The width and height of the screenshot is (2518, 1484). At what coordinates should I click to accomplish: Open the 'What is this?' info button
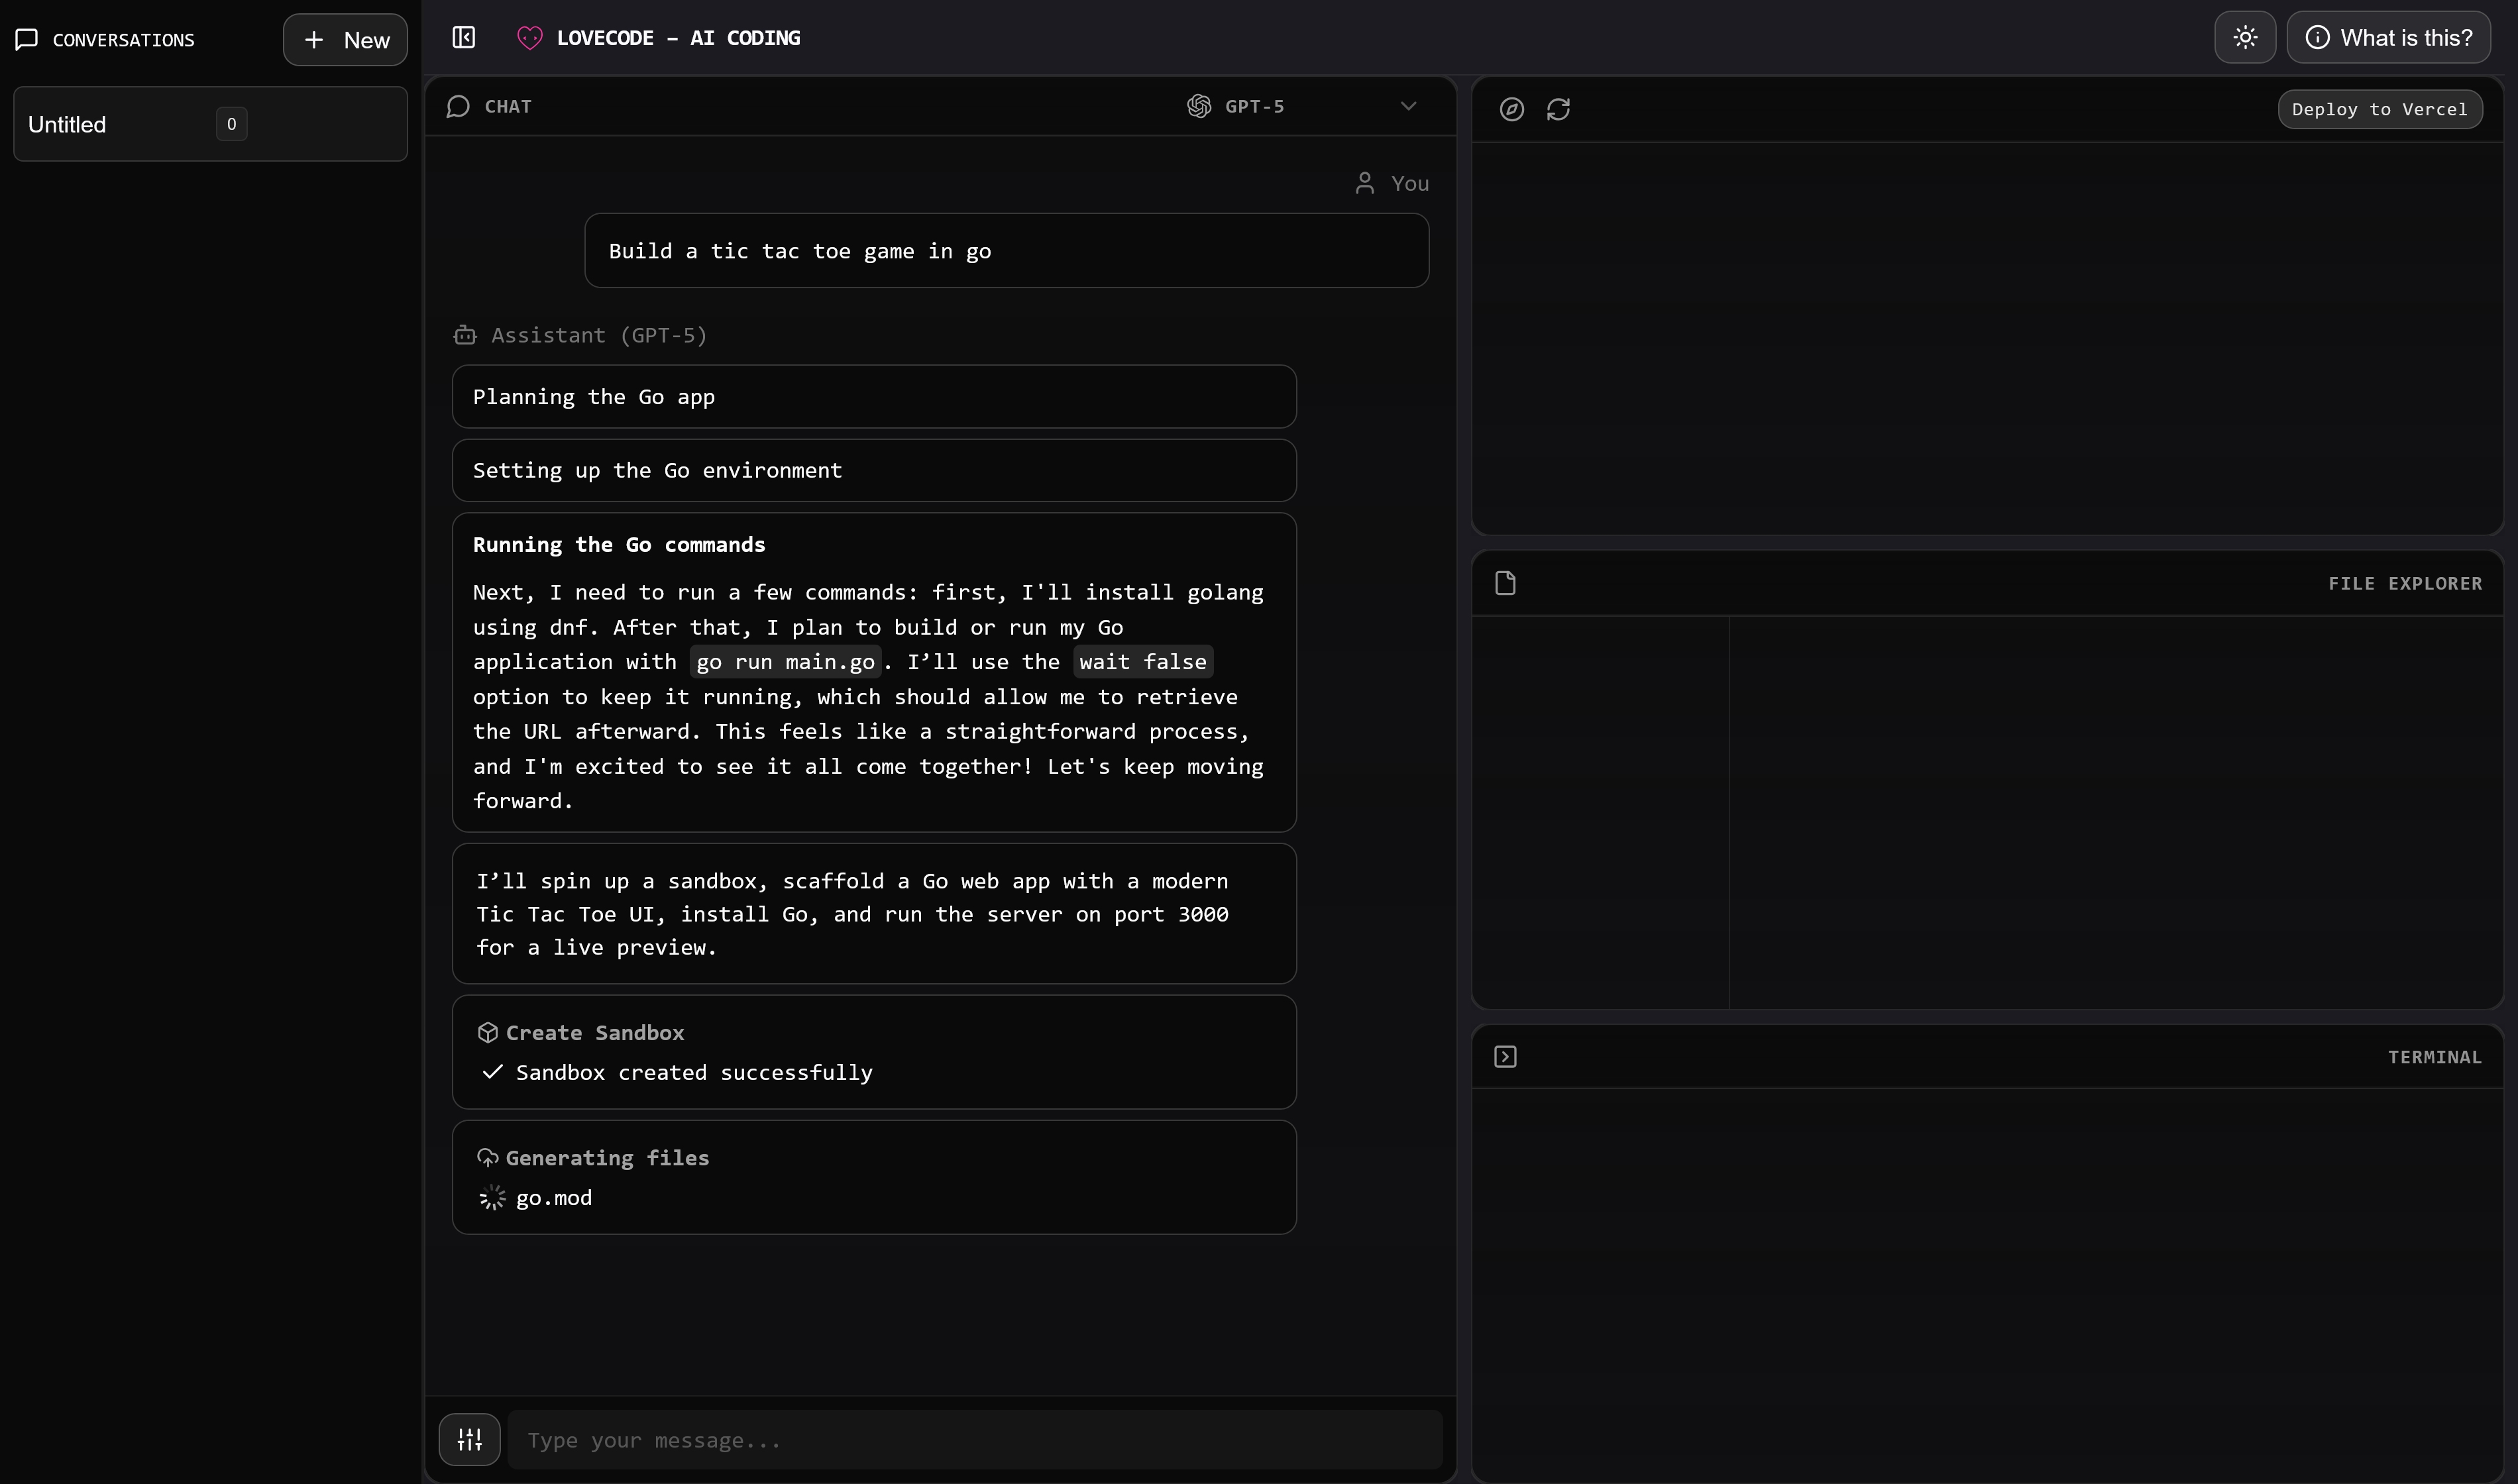pyautogui.click(x=2388, y=38)
